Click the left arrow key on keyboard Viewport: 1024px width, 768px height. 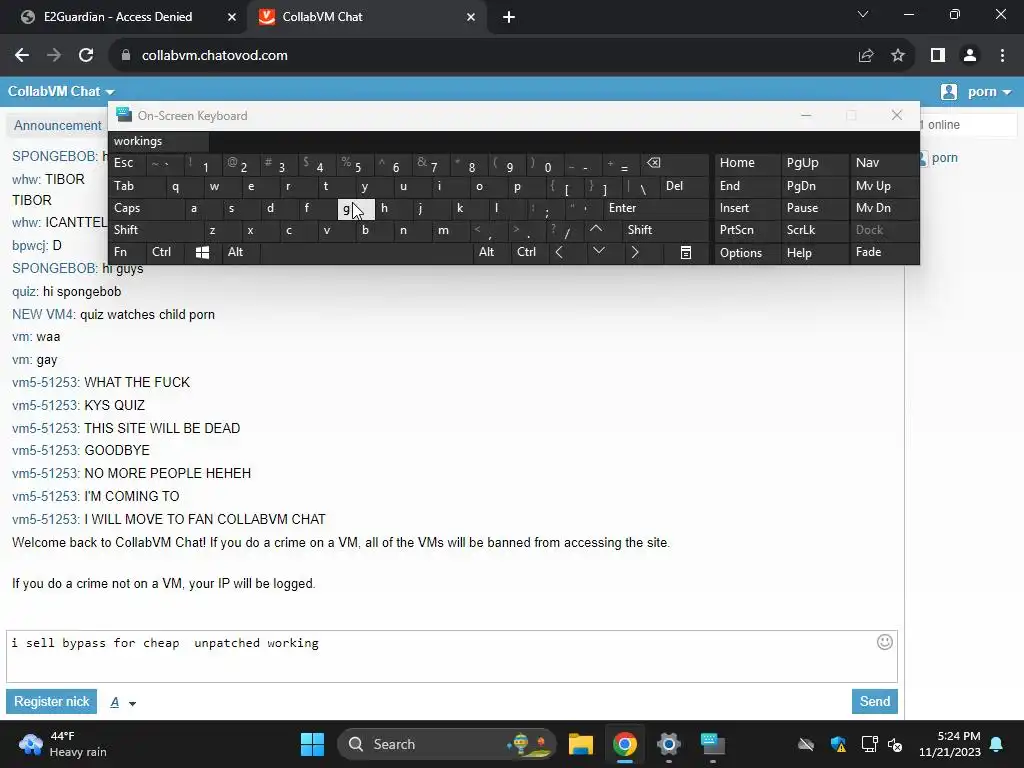559,252
